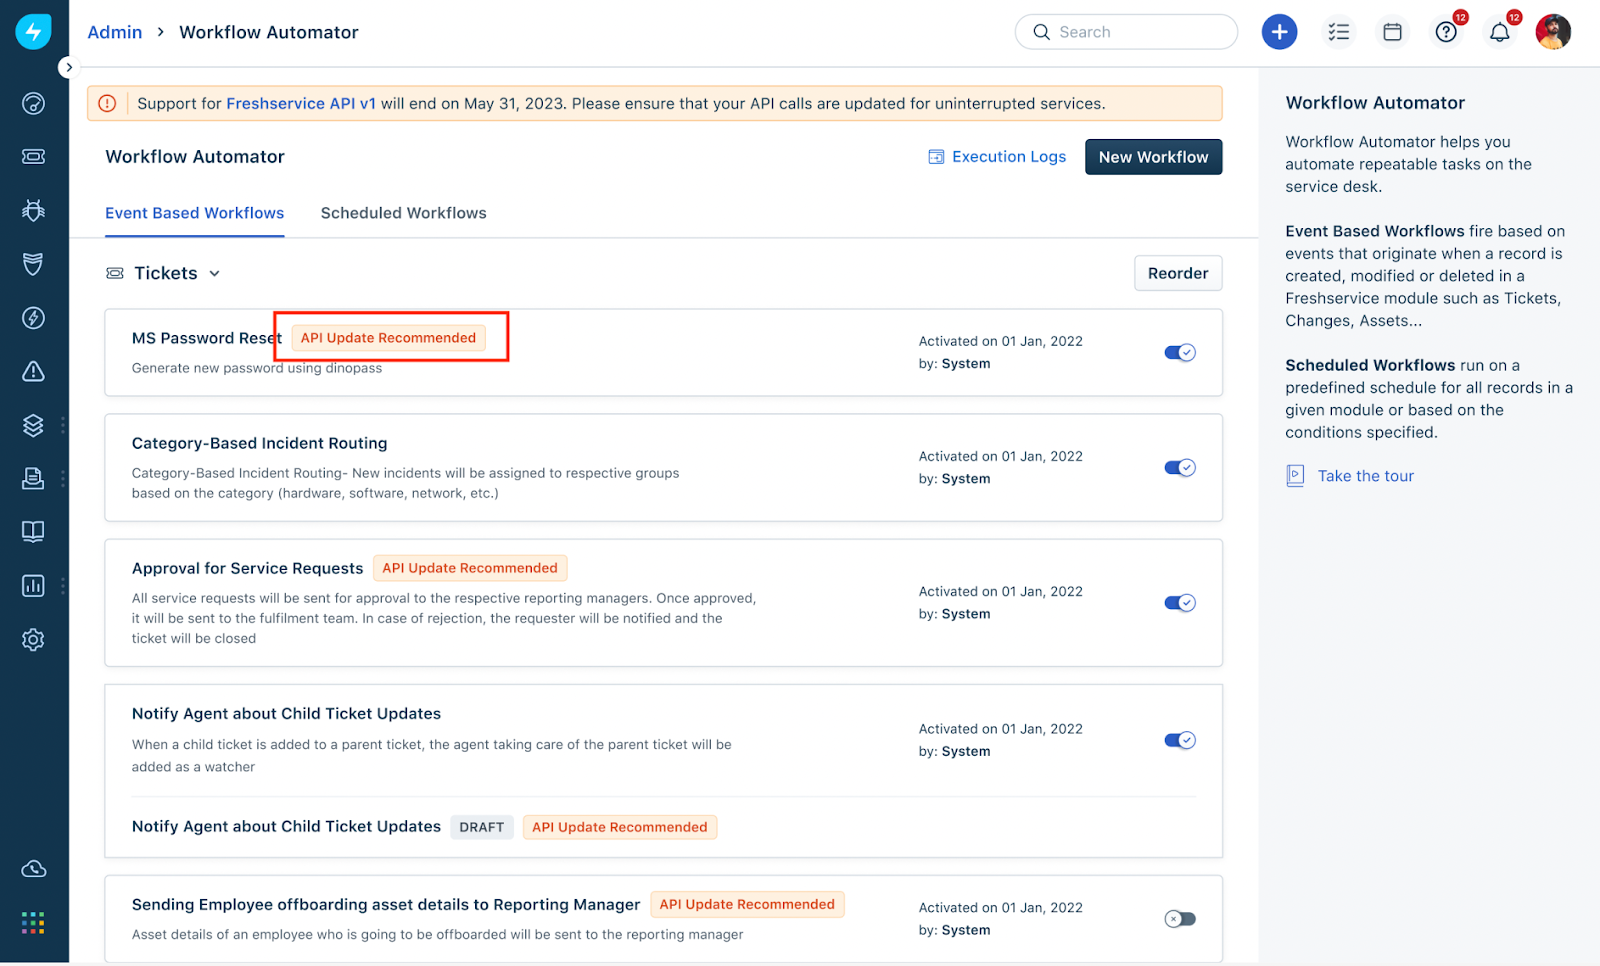Open the Freshservice API v1 link
The height and width of the screenshot is (966, 1600).
(x=301, y=103)
